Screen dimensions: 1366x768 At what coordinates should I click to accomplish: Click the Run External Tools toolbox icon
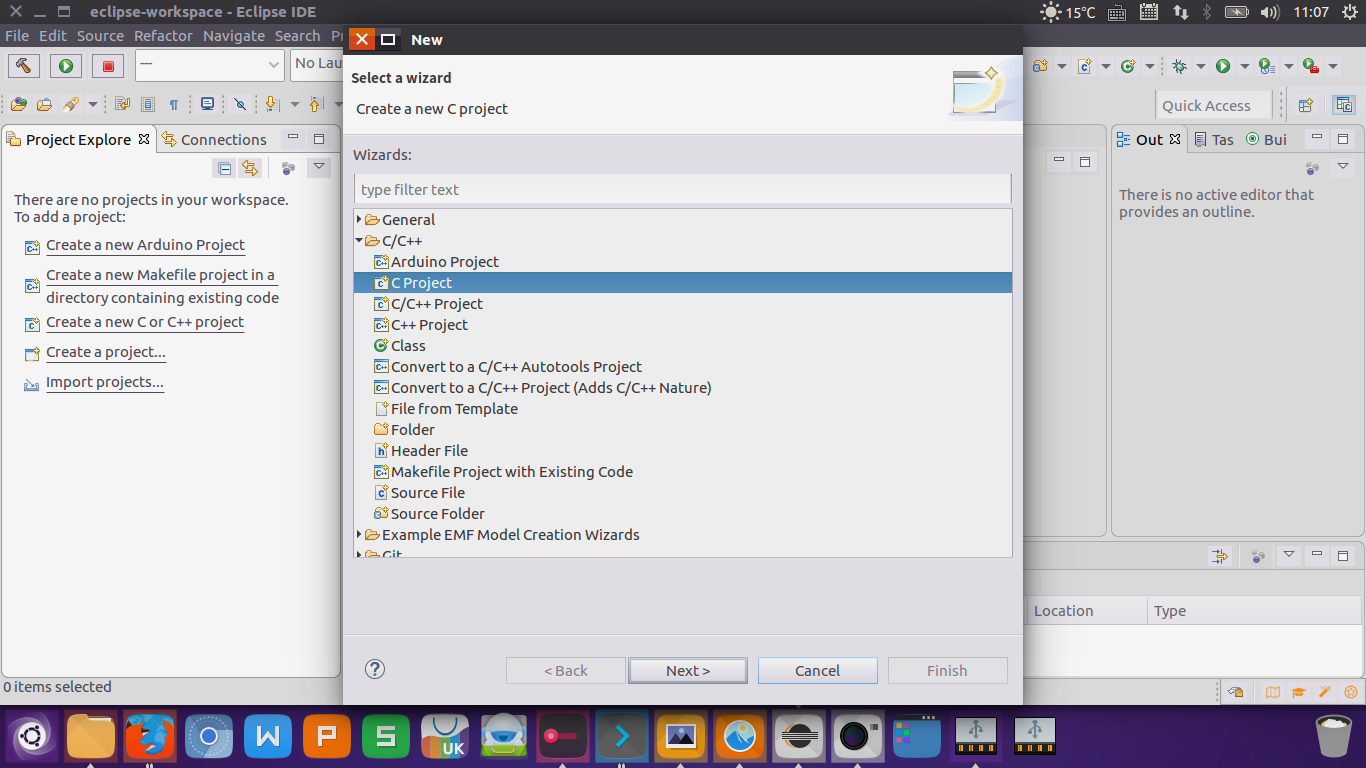tap(1310, 66)
